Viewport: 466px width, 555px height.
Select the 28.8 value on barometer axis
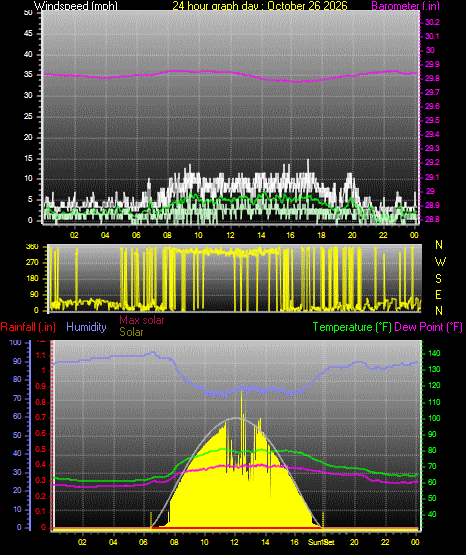[432, 219]
